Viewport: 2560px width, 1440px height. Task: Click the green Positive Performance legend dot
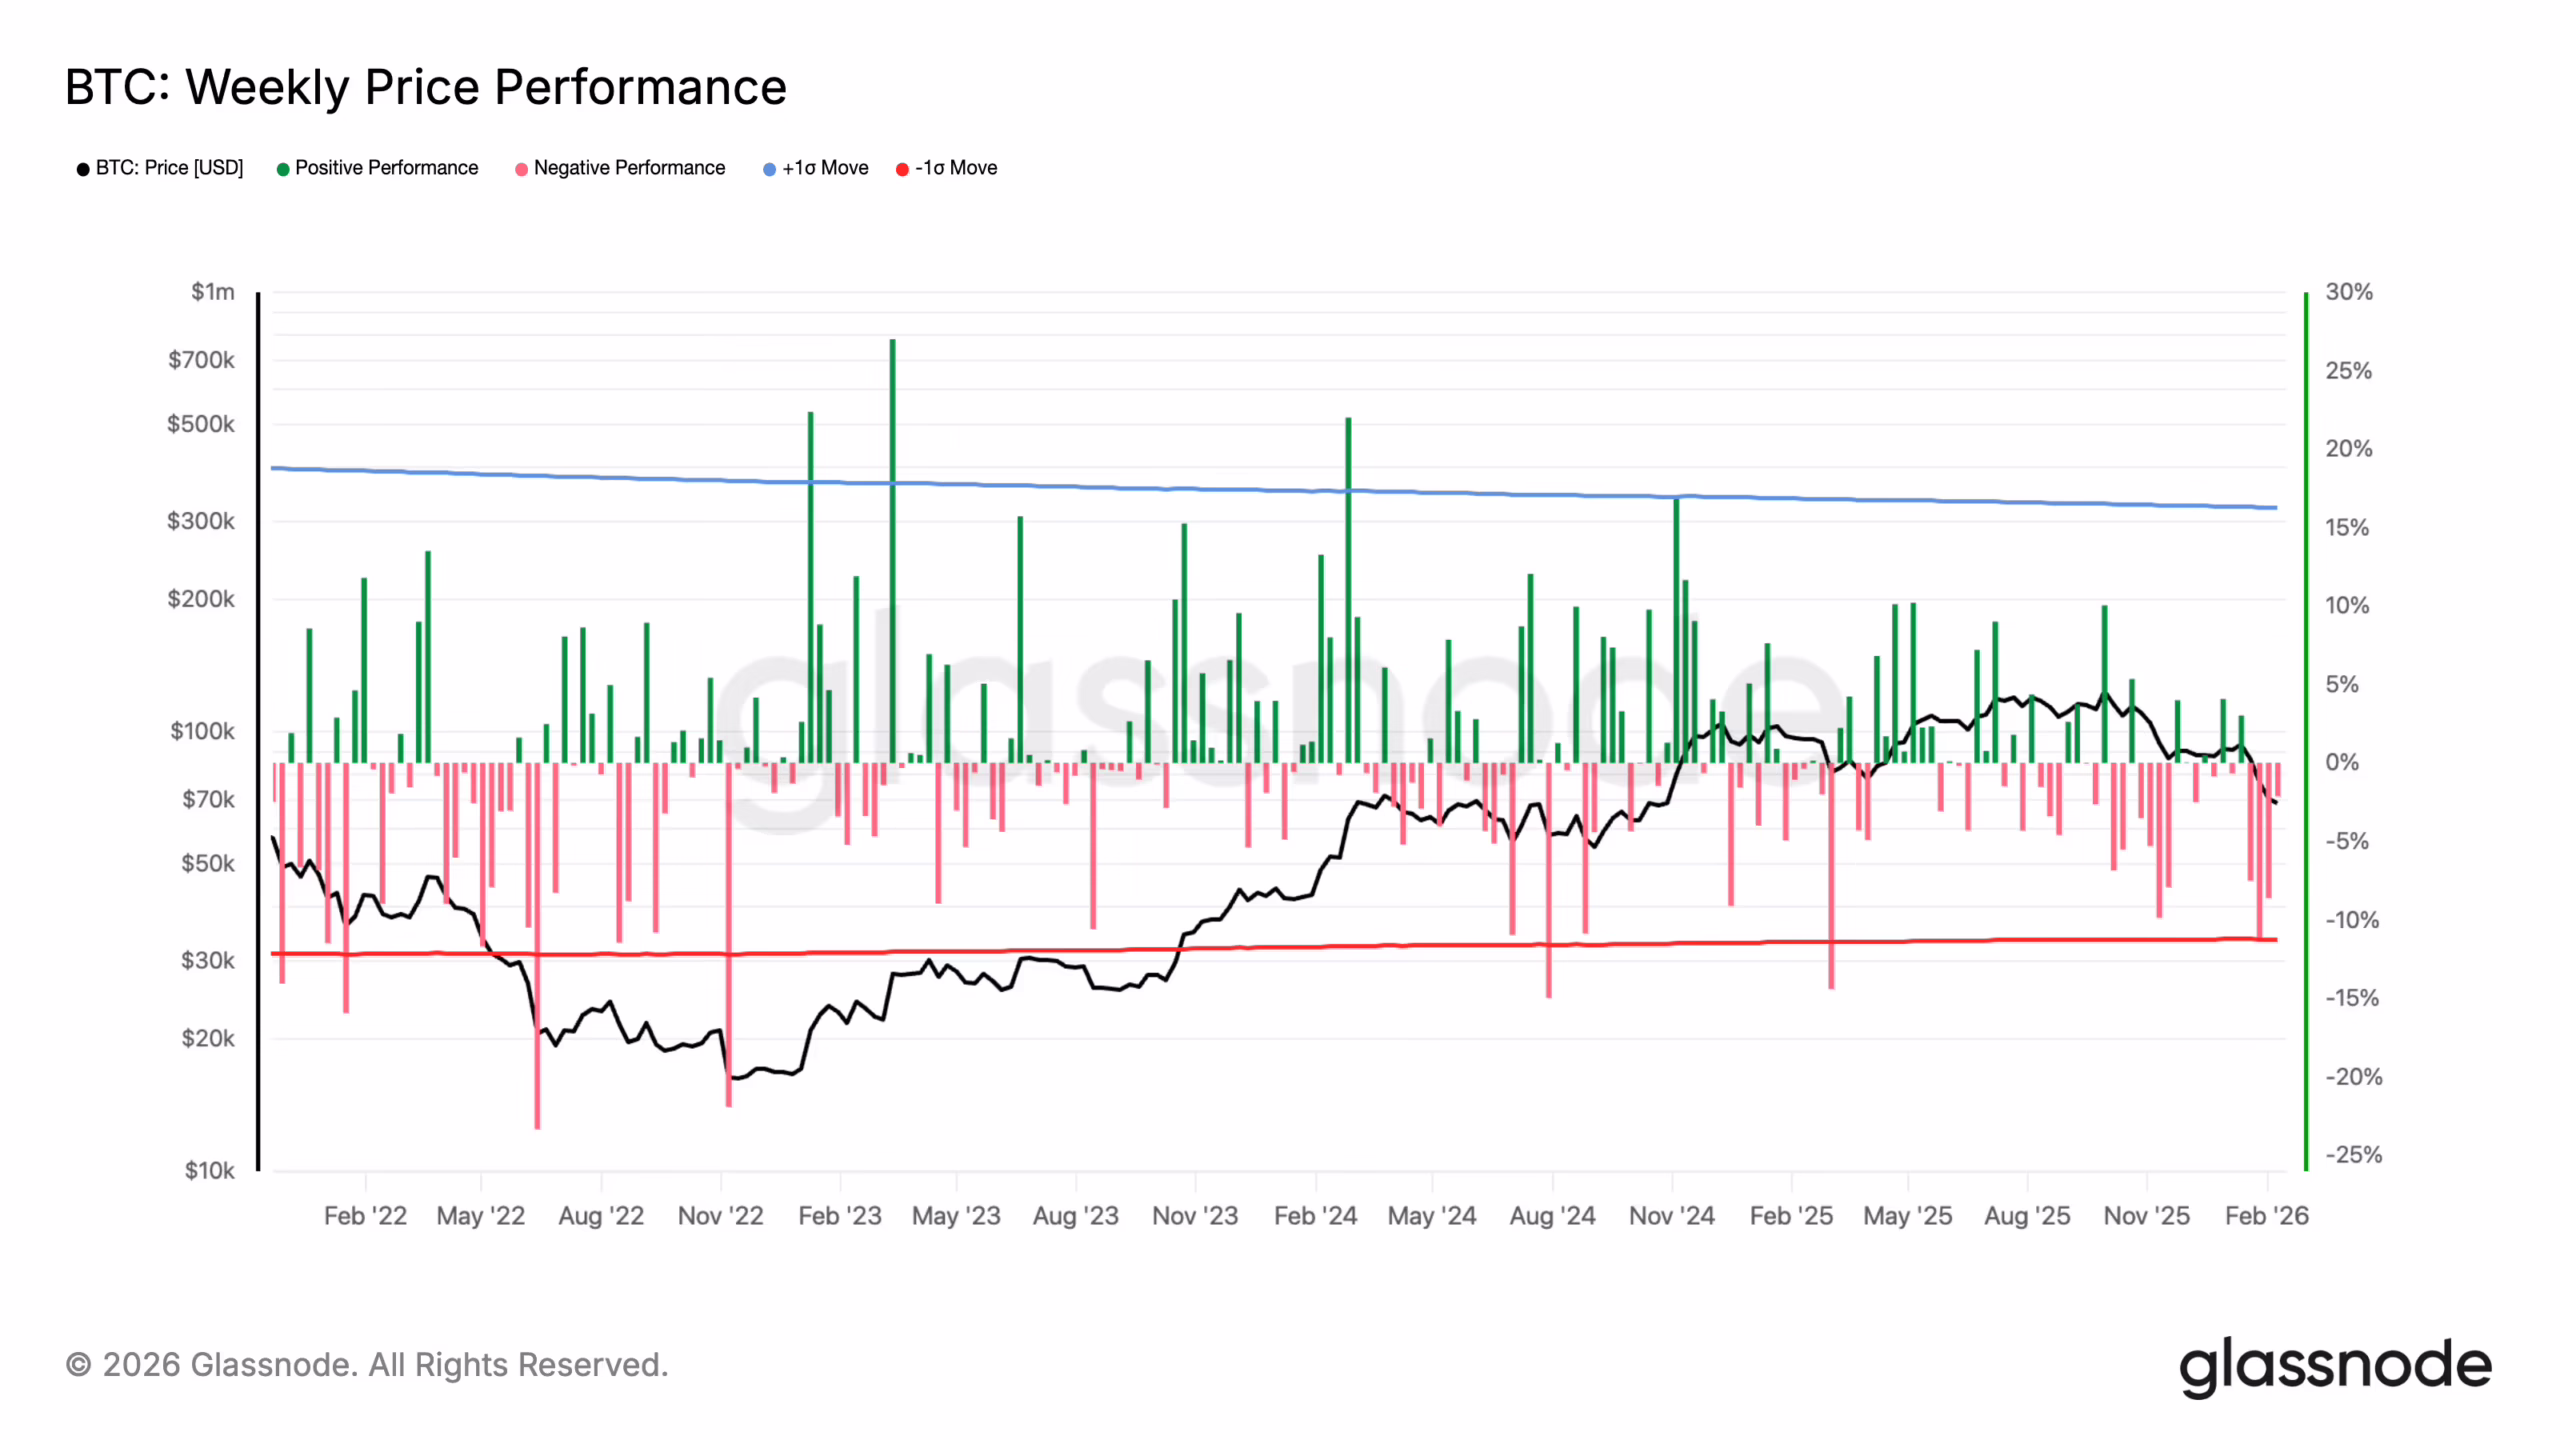pos(283,169)
